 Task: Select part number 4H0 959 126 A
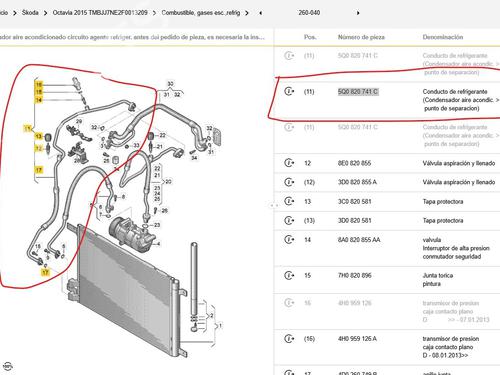coord(357,339)
